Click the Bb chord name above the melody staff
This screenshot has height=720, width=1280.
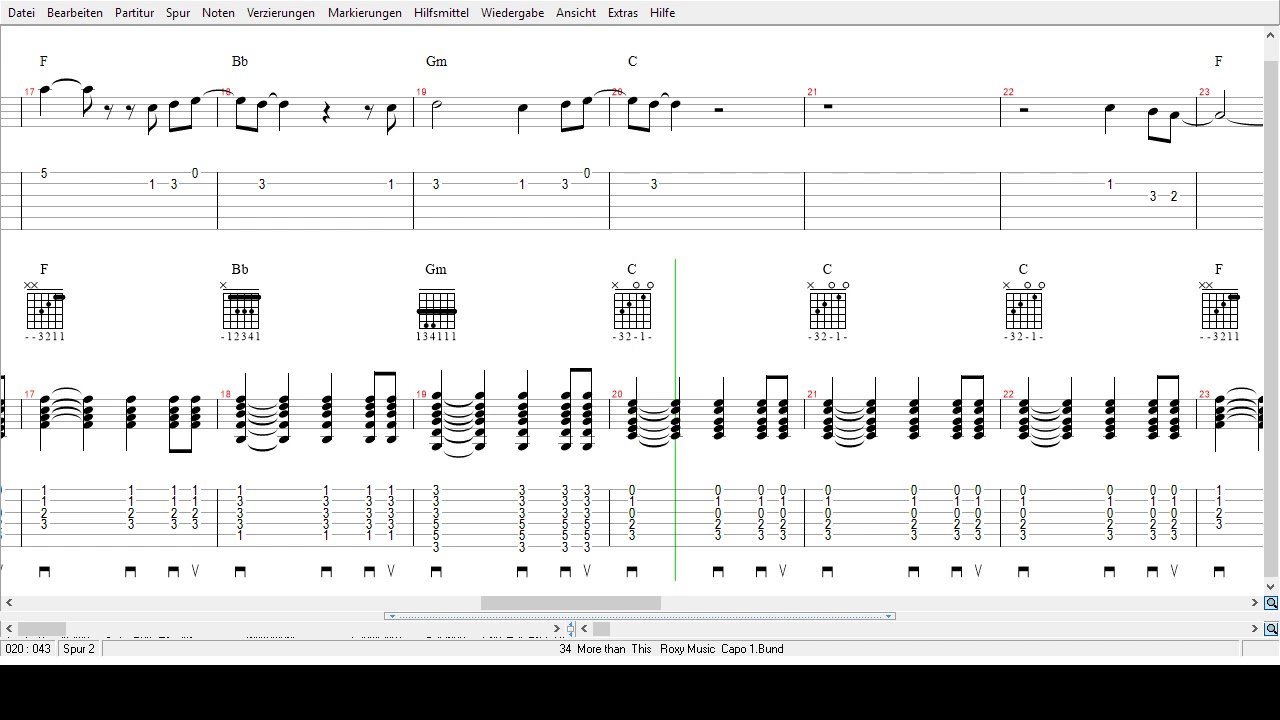point(240,61)
